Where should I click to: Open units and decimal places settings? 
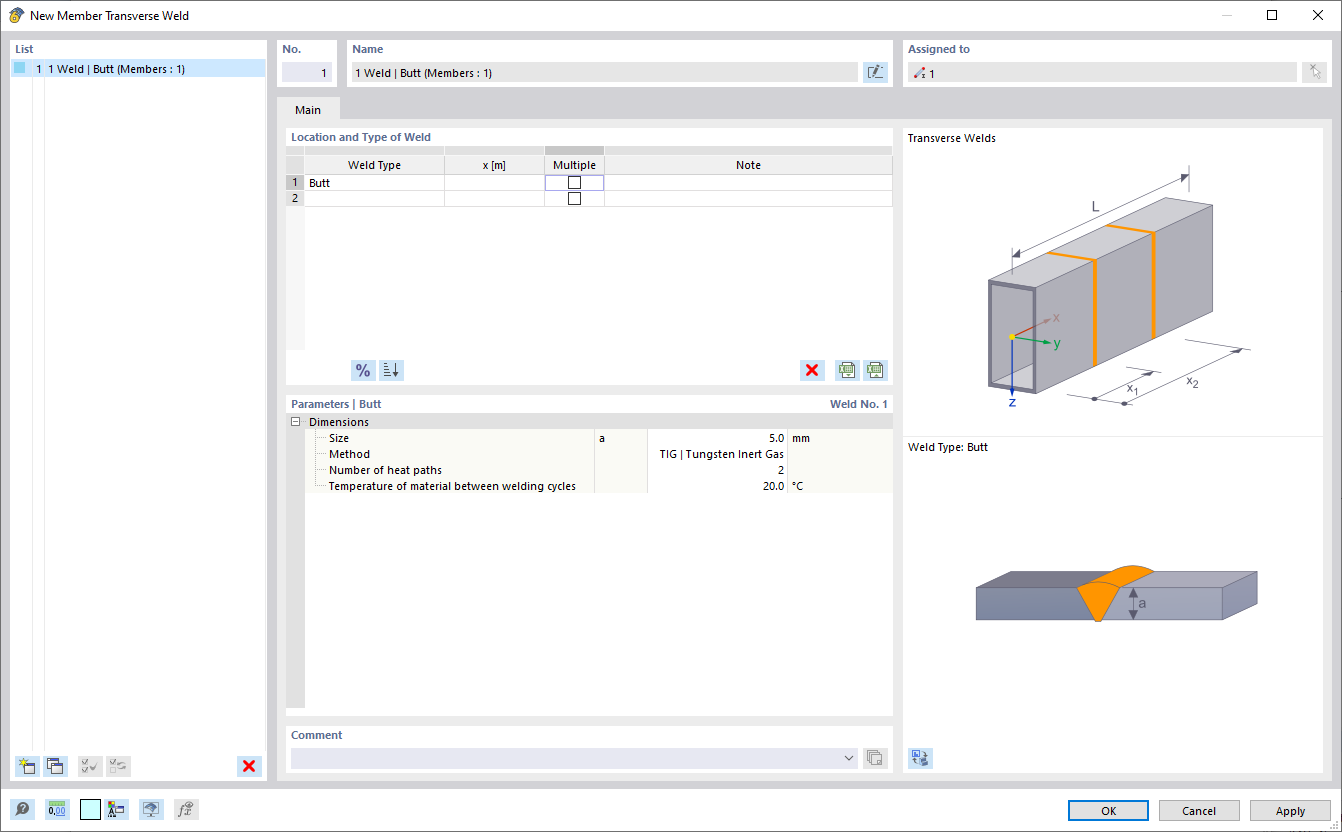pyautogui.click(x=56, y=809)
